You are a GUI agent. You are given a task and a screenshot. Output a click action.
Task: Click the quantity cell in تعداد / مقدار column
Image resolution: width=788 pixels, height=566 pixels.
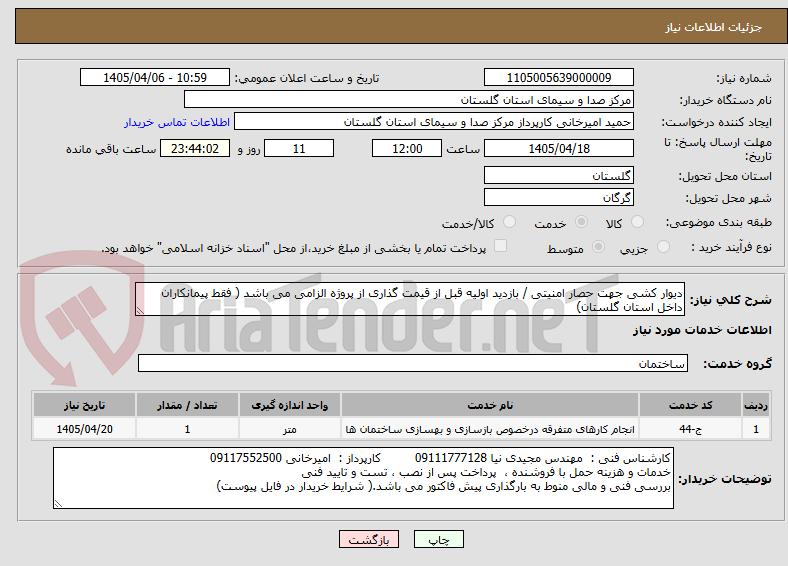187,429
